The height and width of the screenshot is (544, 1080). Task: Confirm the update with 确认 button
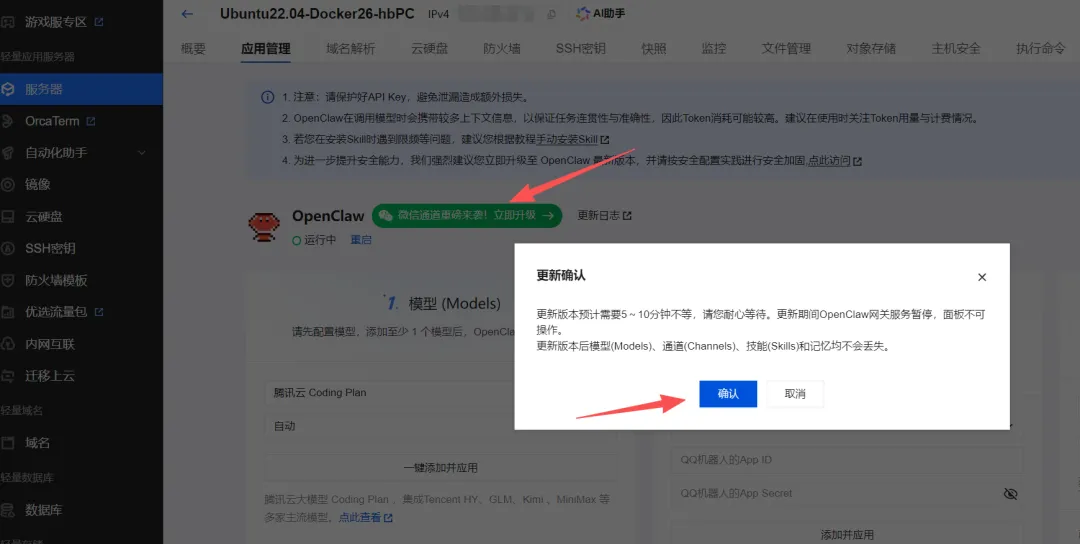click(728, 394)
